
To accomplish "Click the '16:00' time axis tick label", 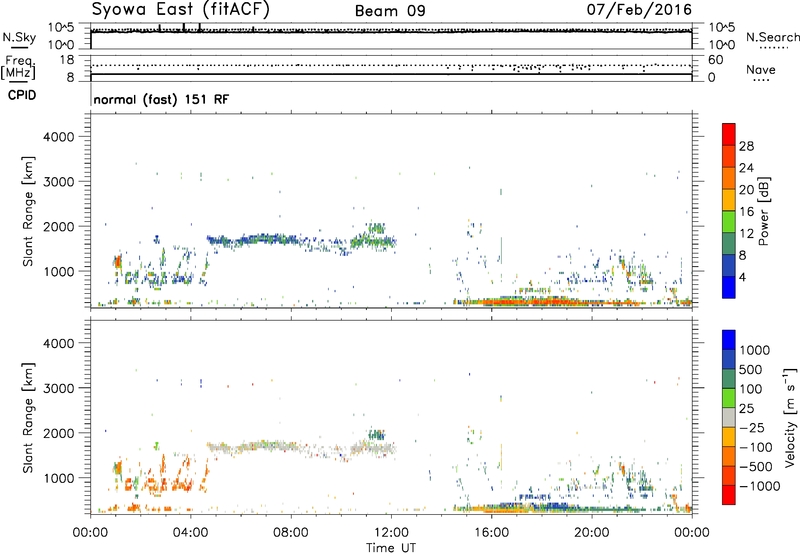I will click(491, 533).
